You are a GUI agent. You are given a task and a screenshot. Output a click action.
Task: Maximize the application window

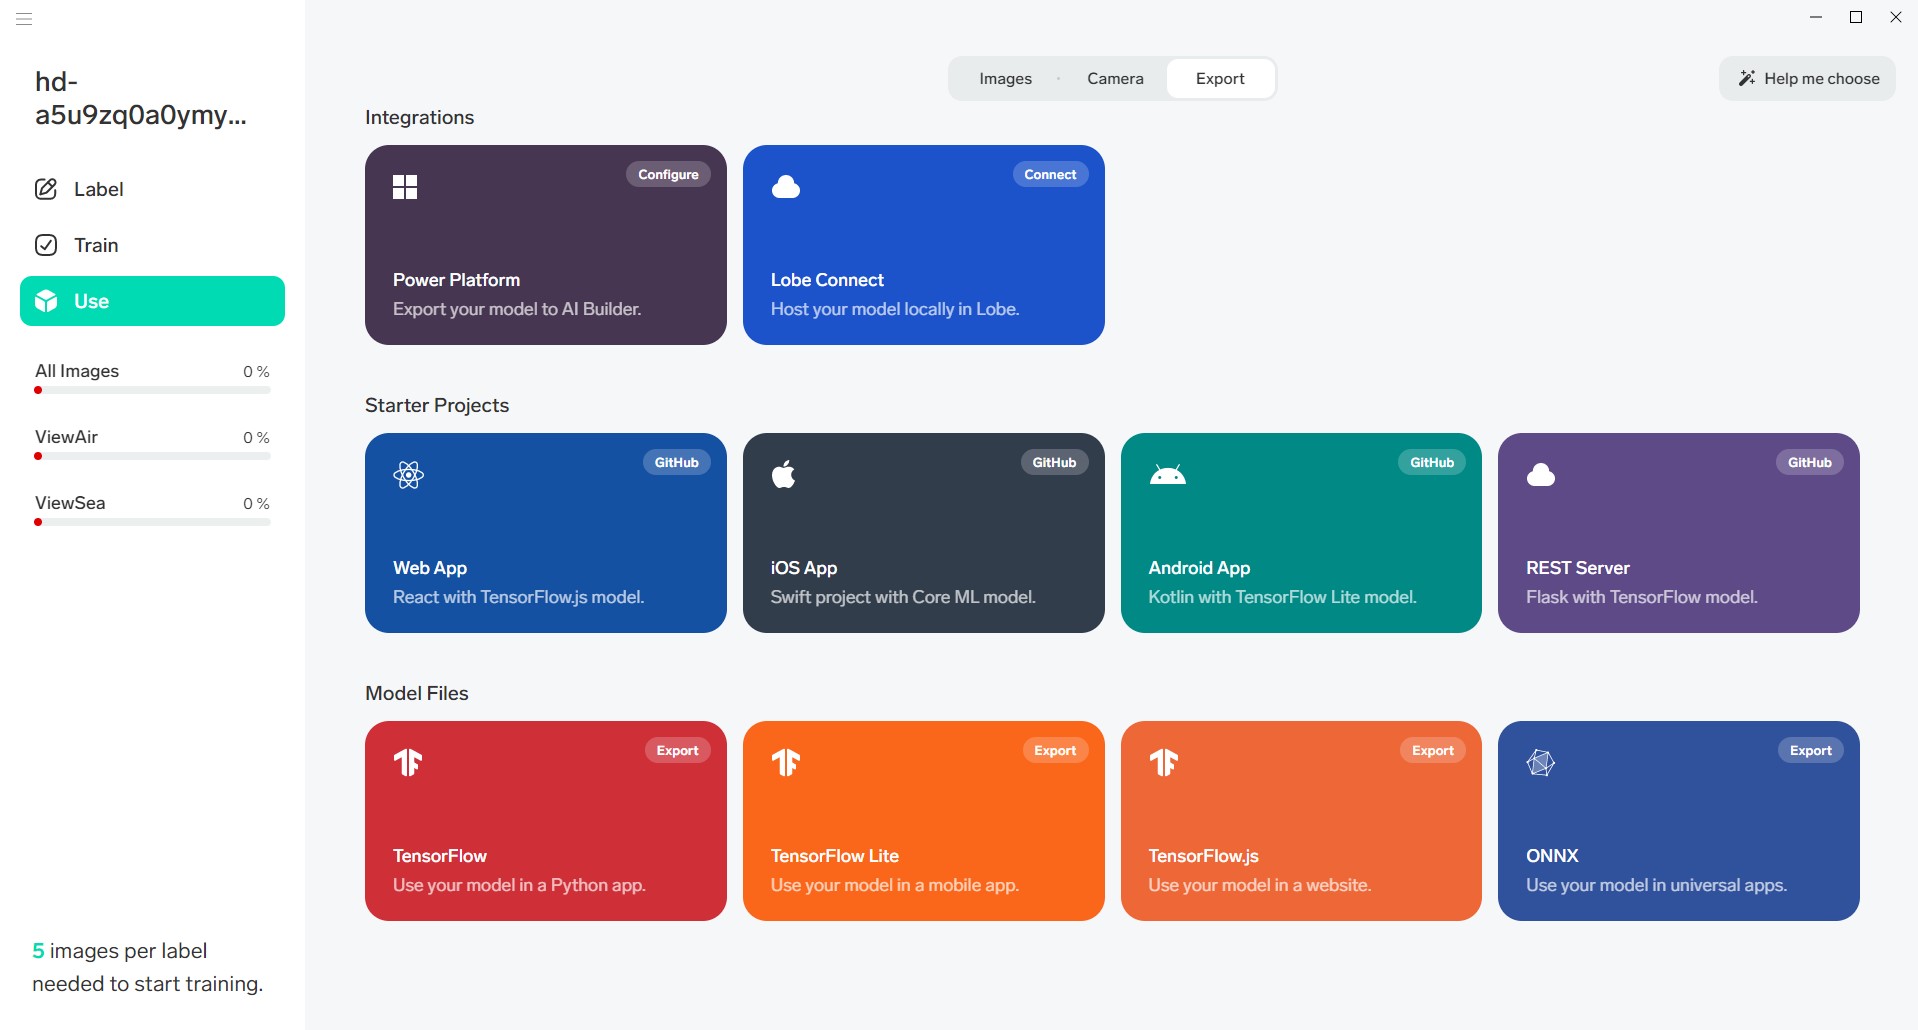tap(1856, 17)
